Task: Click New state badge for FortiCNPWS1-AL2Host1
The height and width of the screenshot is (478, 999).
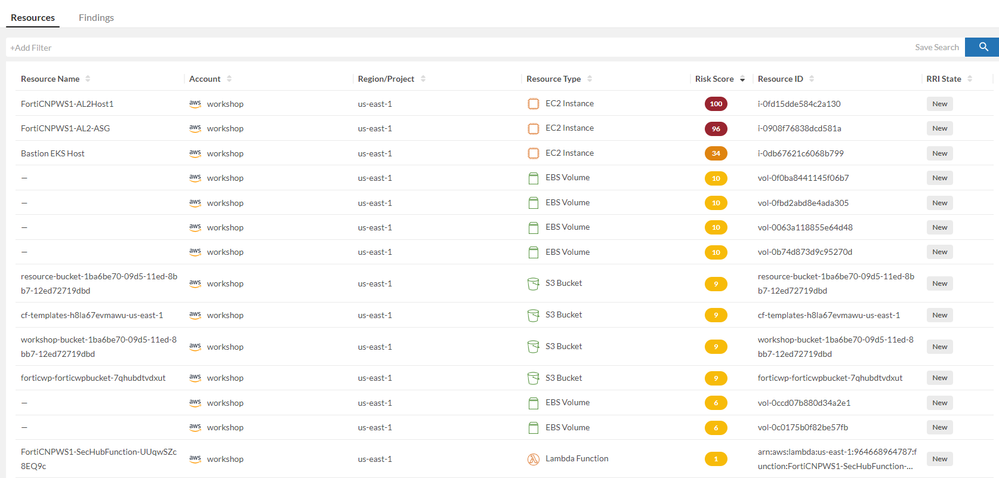Action: pos(939,104)
